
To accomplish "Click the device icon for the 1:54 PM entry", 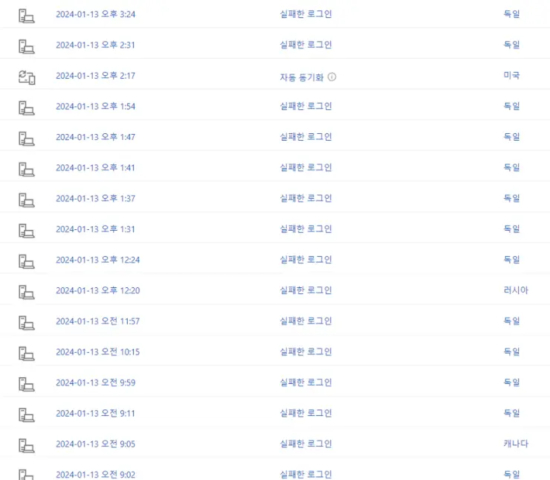I will [x=27, y=108].
